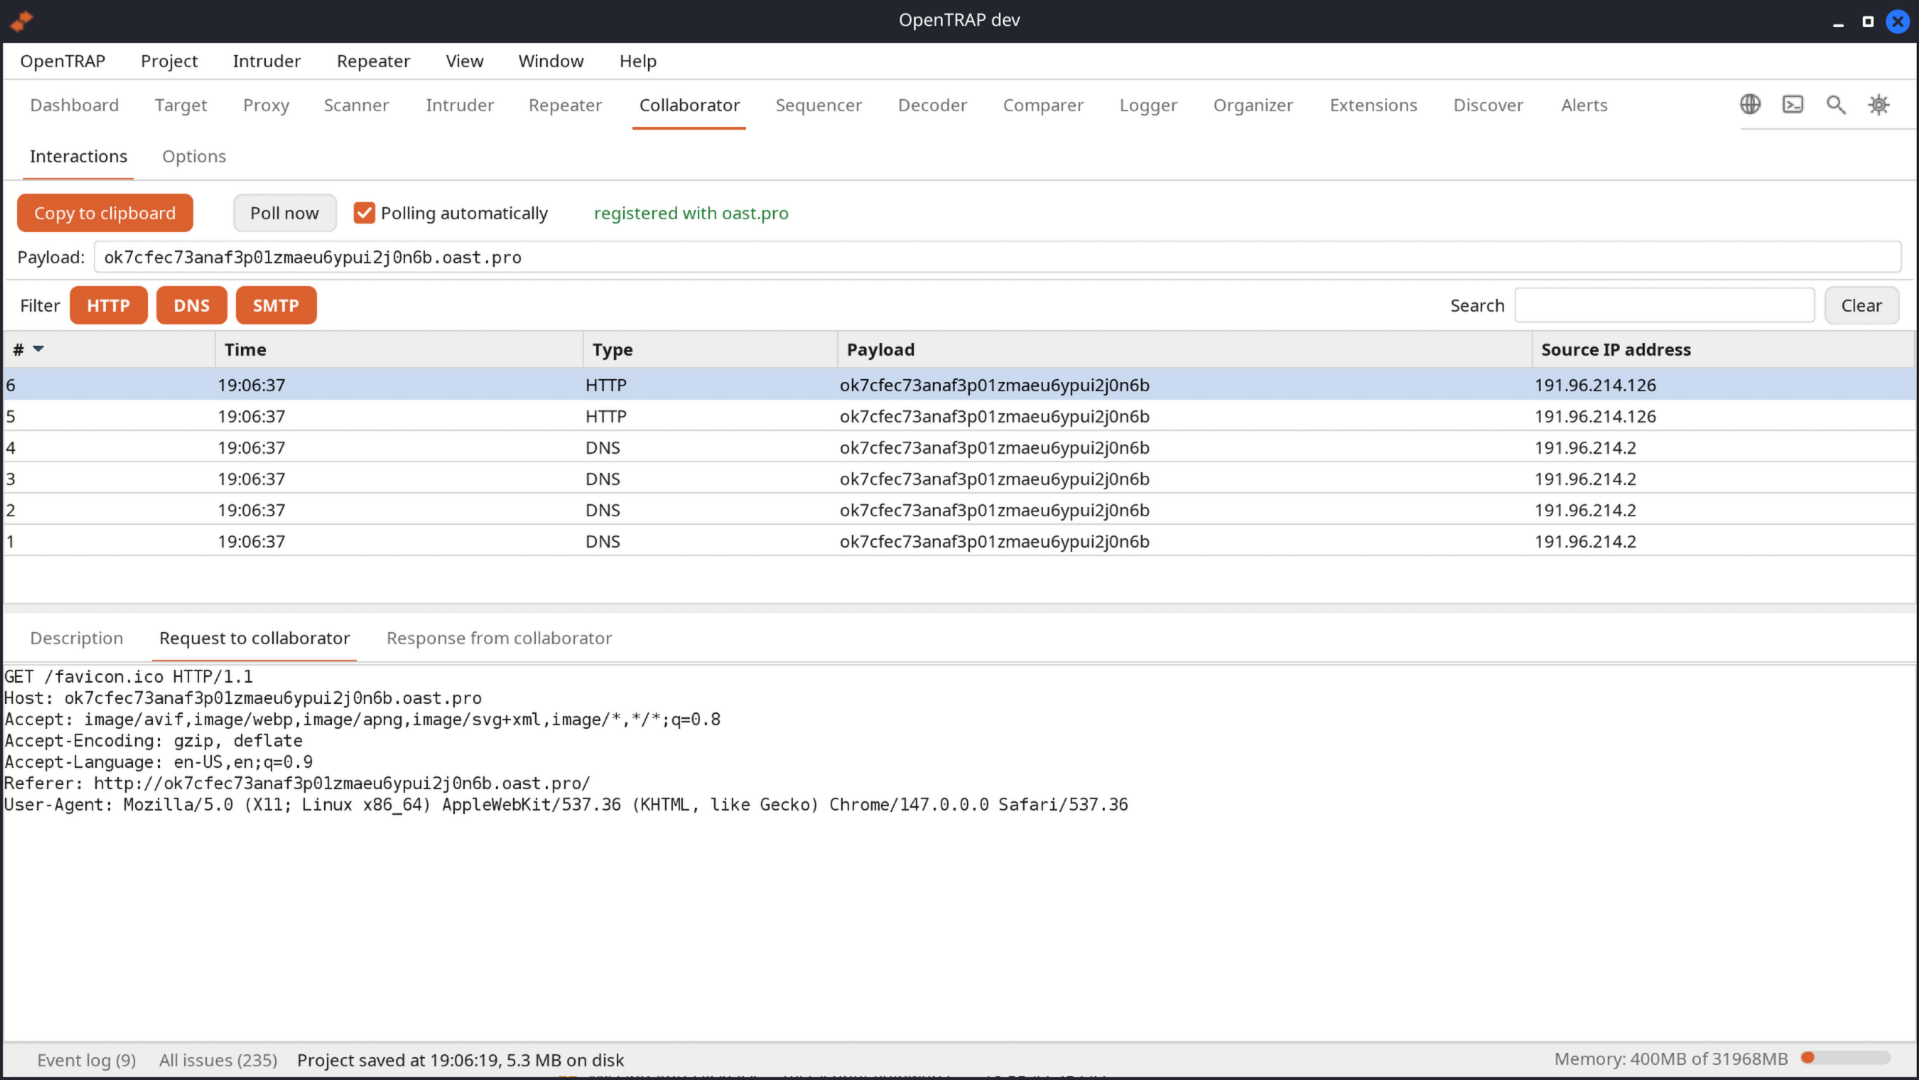Click the Type column header
Viewport: 1919px width, 1080px height.
709,349
